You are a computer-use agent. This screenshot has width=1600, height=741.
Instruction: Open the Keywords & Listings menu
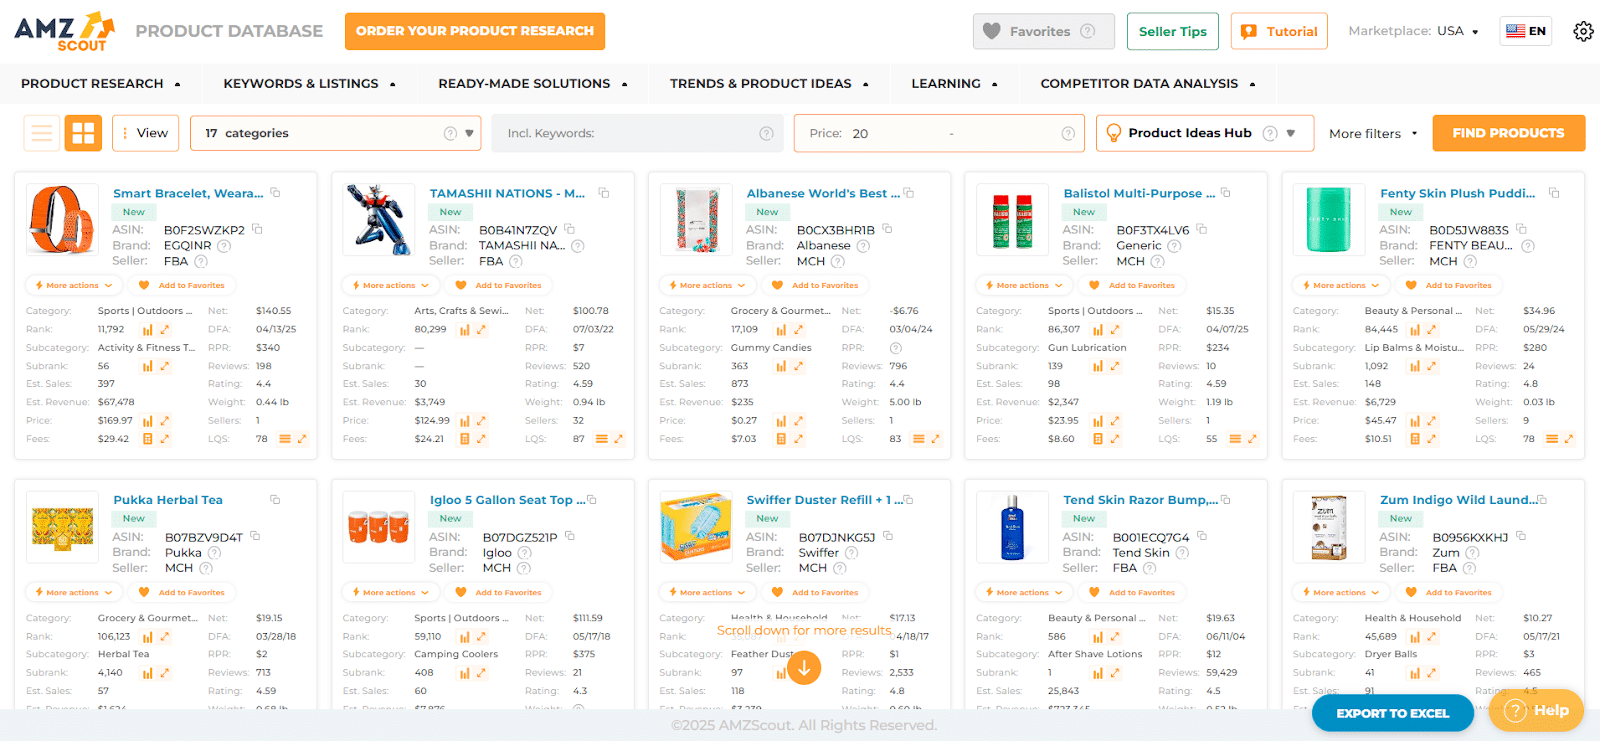[x=309, y=84]
